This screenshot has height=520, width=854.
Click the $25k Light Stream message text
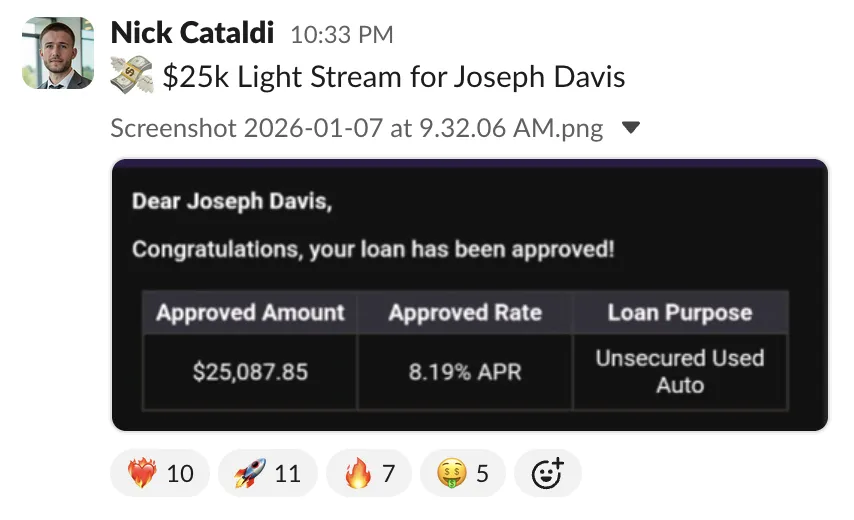[393, 77]
